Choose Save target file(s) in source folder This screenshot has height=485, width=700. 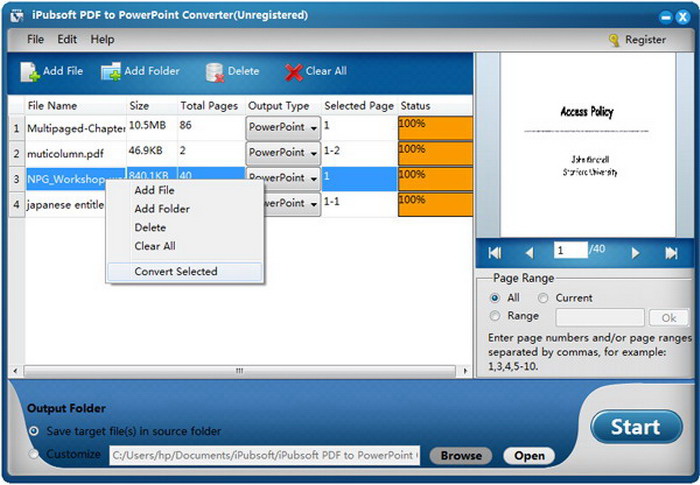[x=33, y=431]
